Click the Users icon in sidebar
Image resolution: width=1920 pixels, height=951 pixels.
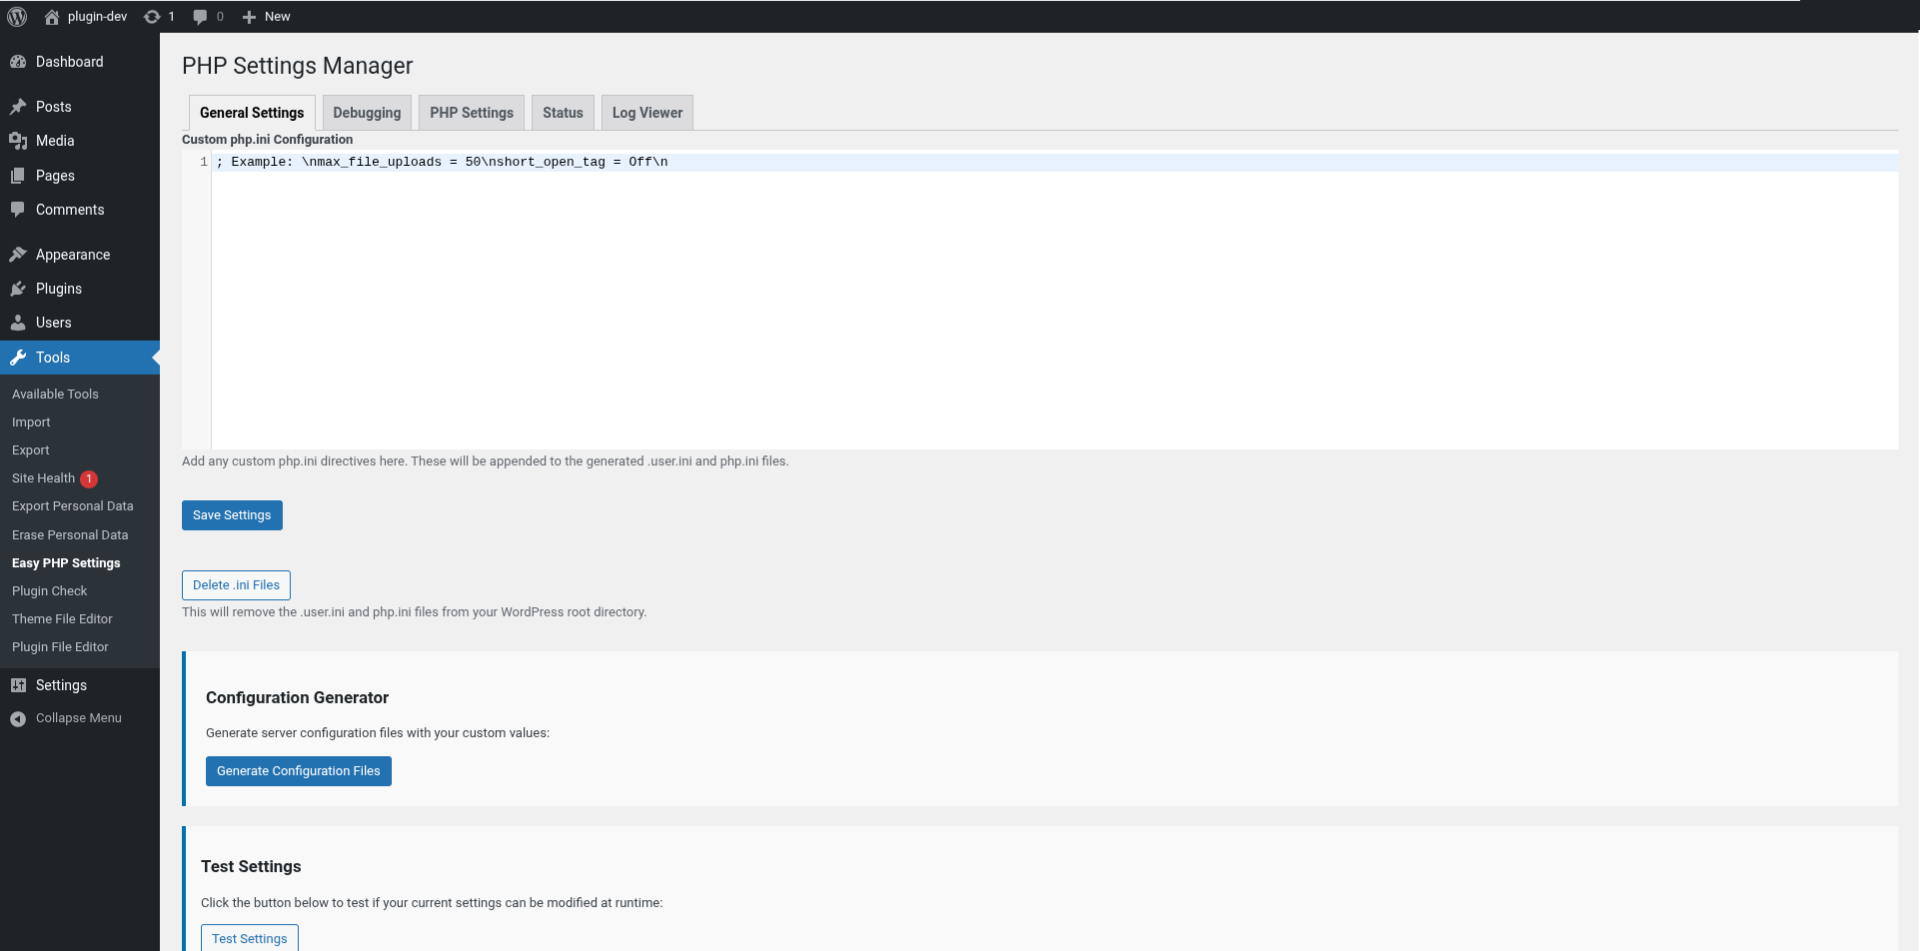click(x=18, y=323)
